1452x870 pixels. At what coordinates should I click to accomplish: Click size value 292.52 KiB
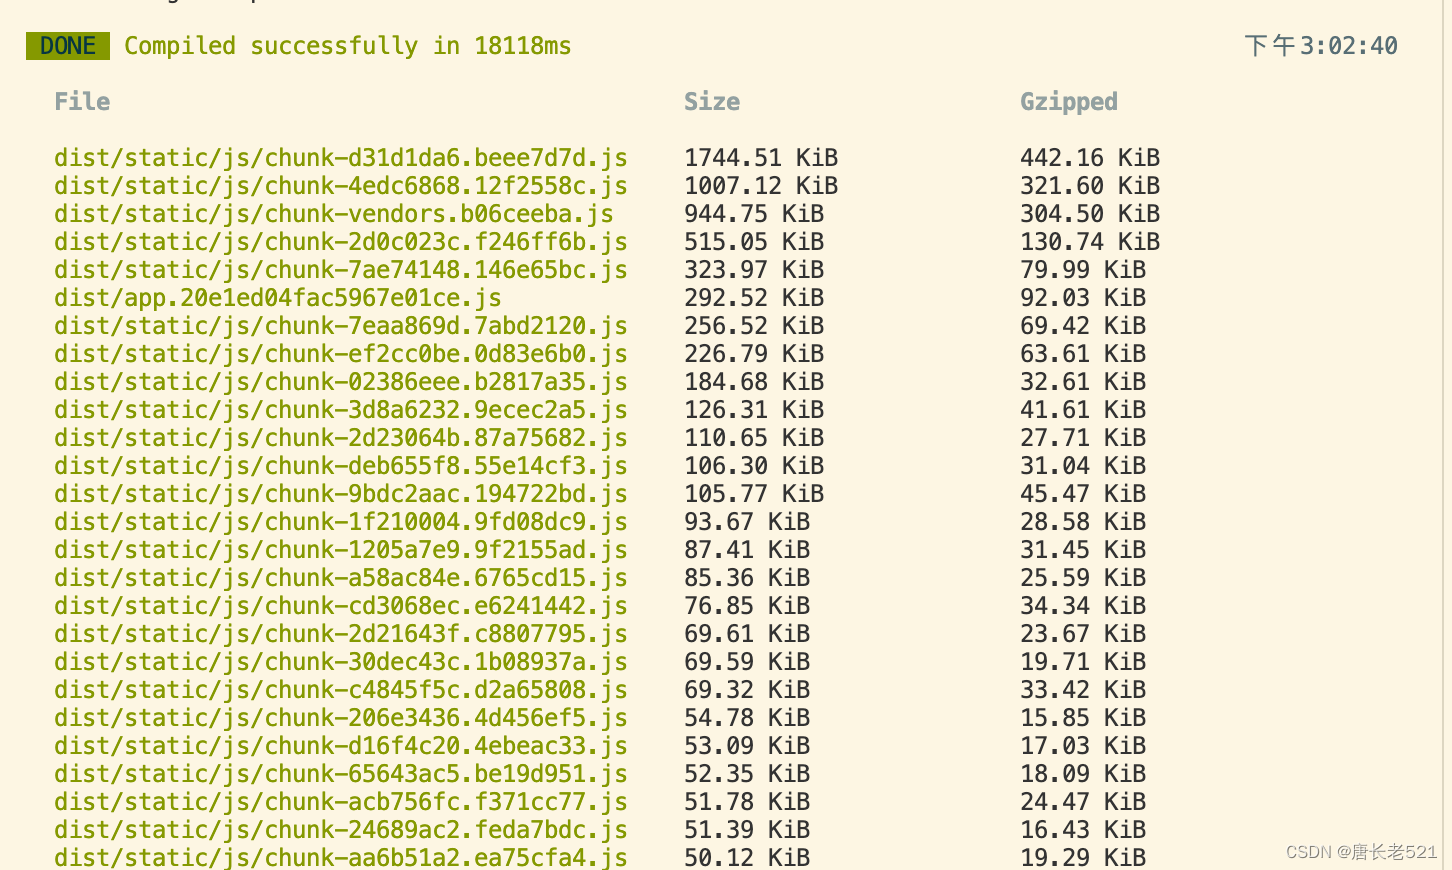754,298
